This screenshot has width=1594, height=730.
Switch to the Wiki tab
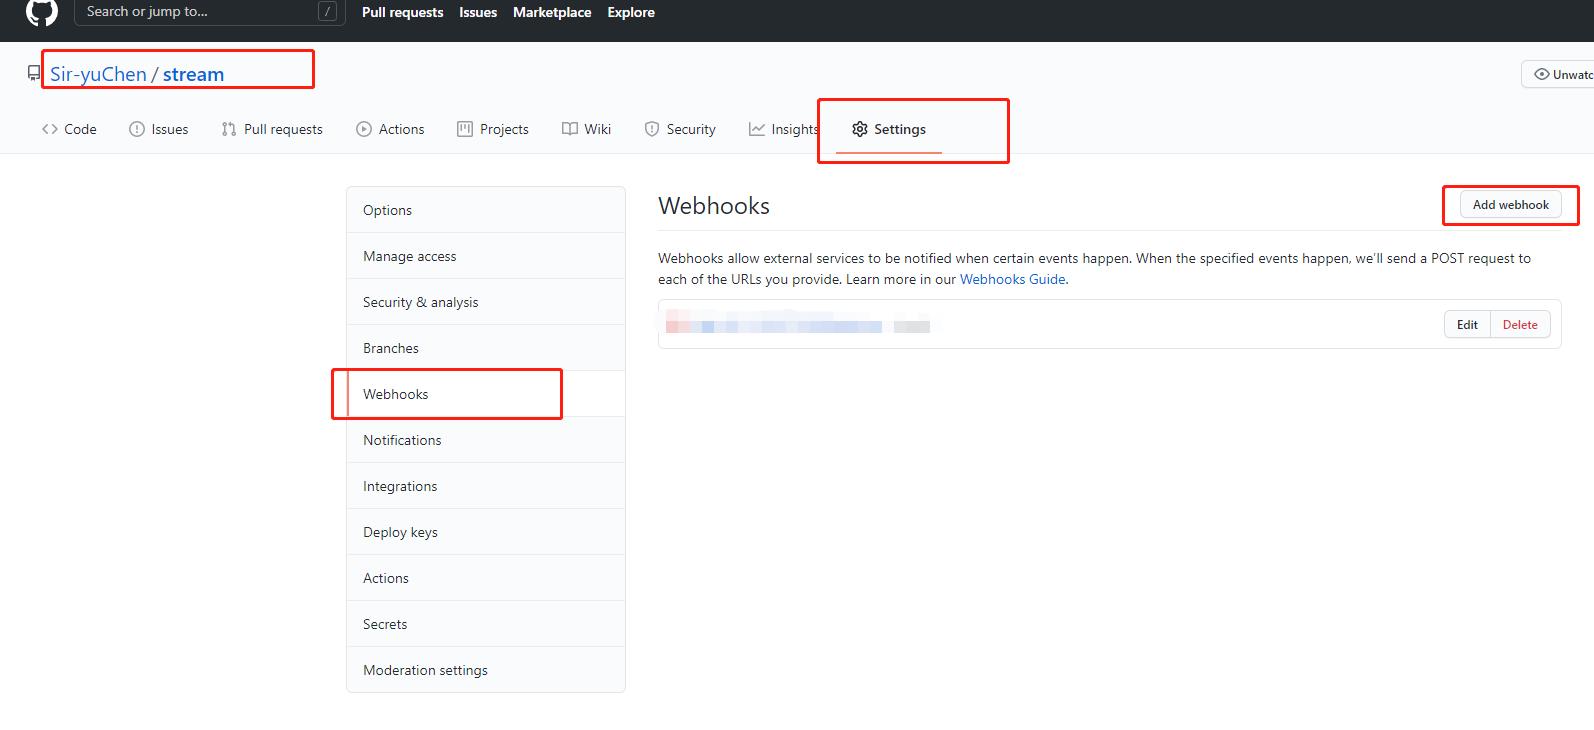587,129
